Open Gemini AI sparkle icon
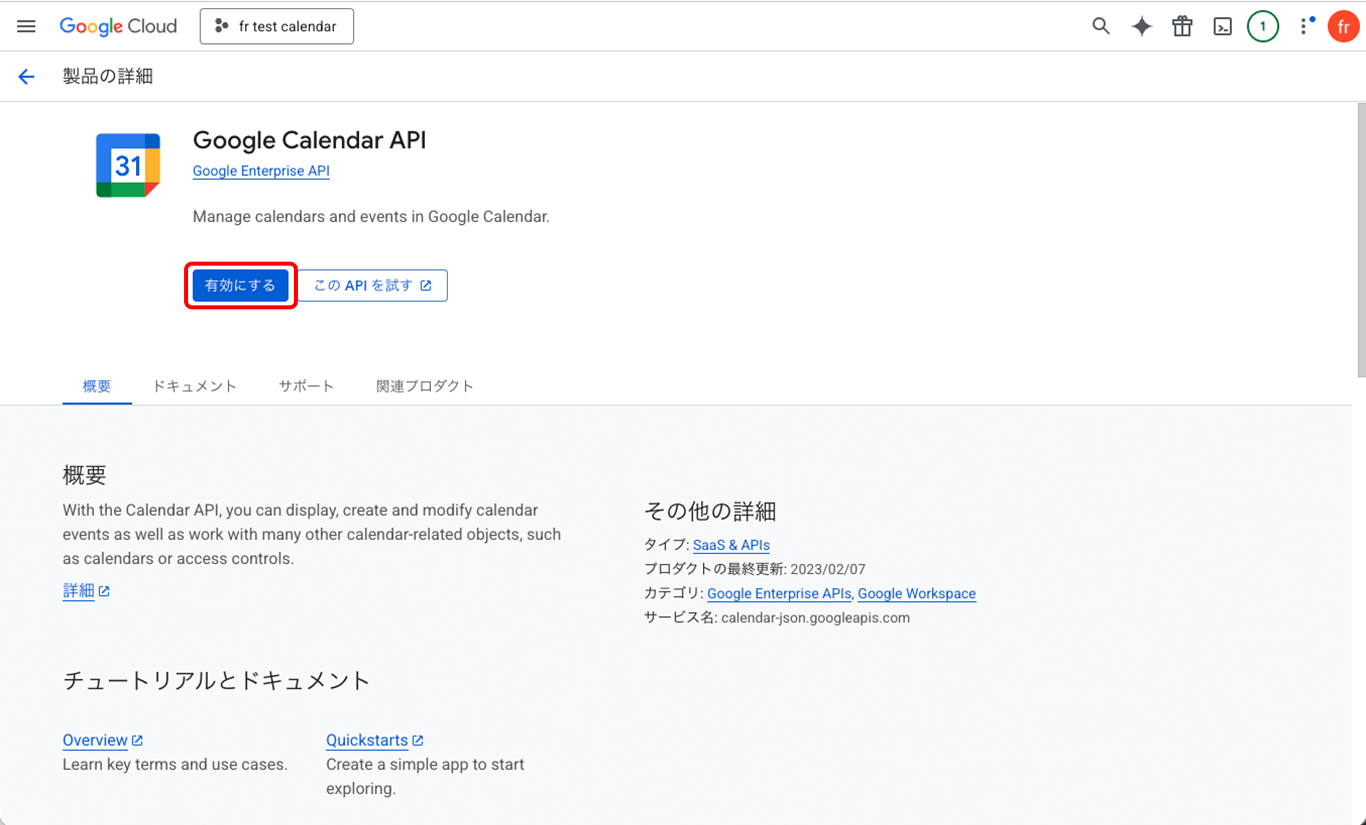 (x=1141, y=27)
